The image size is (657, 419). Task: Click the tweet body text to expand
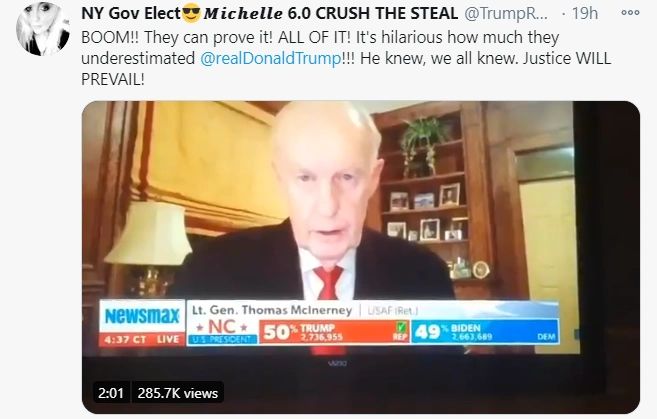click(346, 58)
